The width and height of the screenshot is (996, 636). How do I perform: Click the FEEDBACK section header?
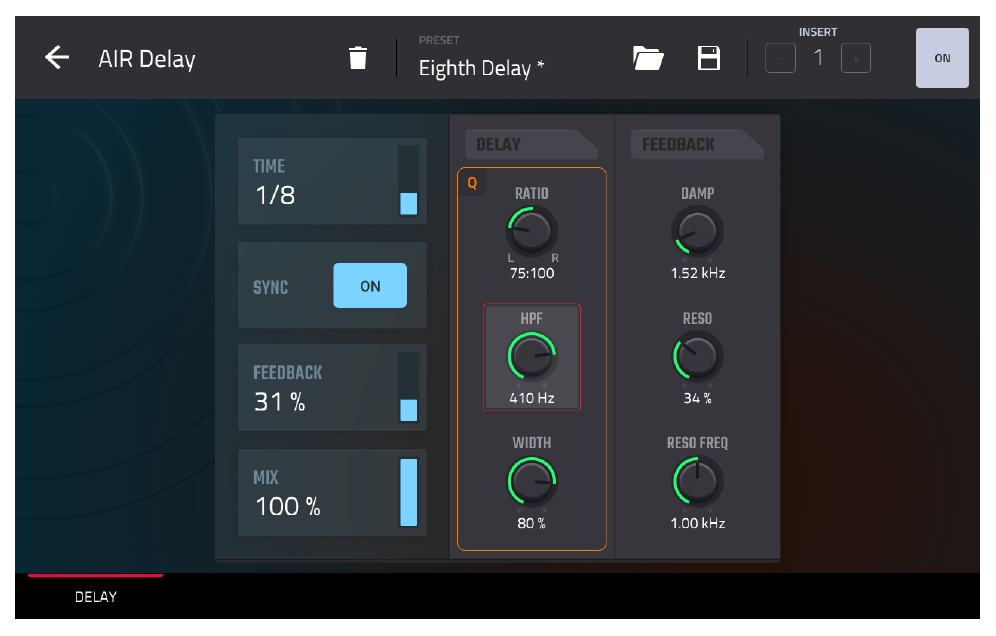point(697,144)
